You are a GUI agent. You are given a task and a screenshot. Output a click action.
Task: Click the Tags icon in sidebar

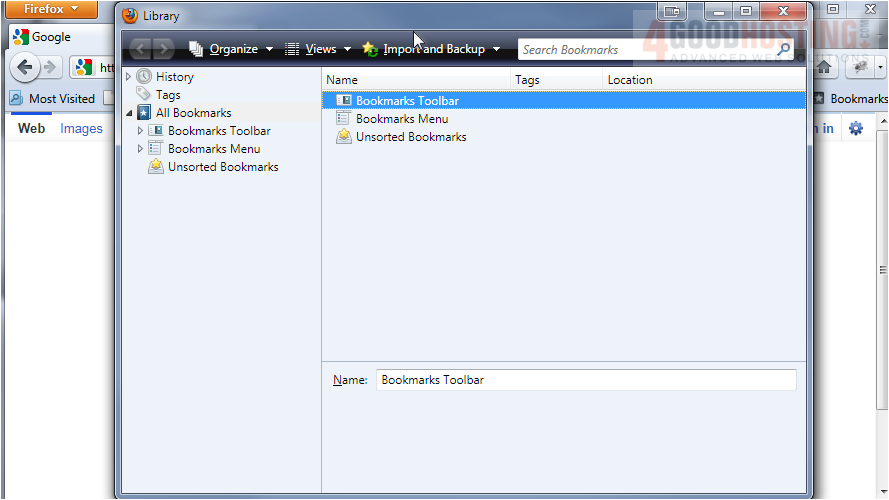144,95
